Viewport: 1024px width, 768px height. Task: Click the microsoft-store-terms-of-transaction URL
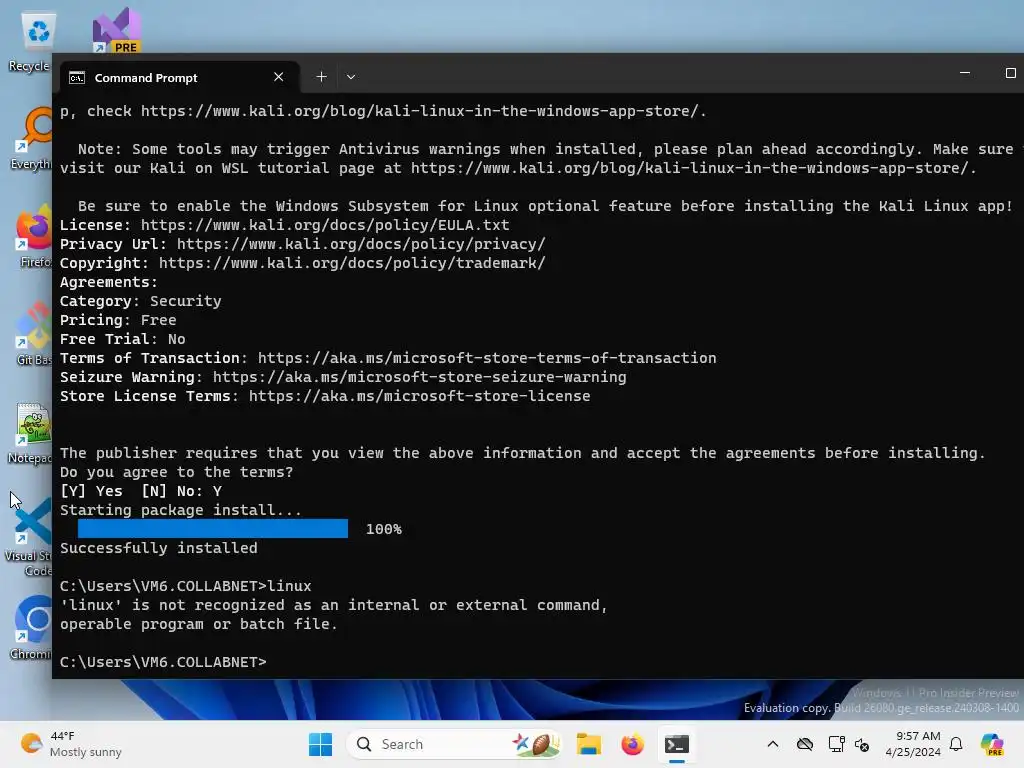[487, 359]
